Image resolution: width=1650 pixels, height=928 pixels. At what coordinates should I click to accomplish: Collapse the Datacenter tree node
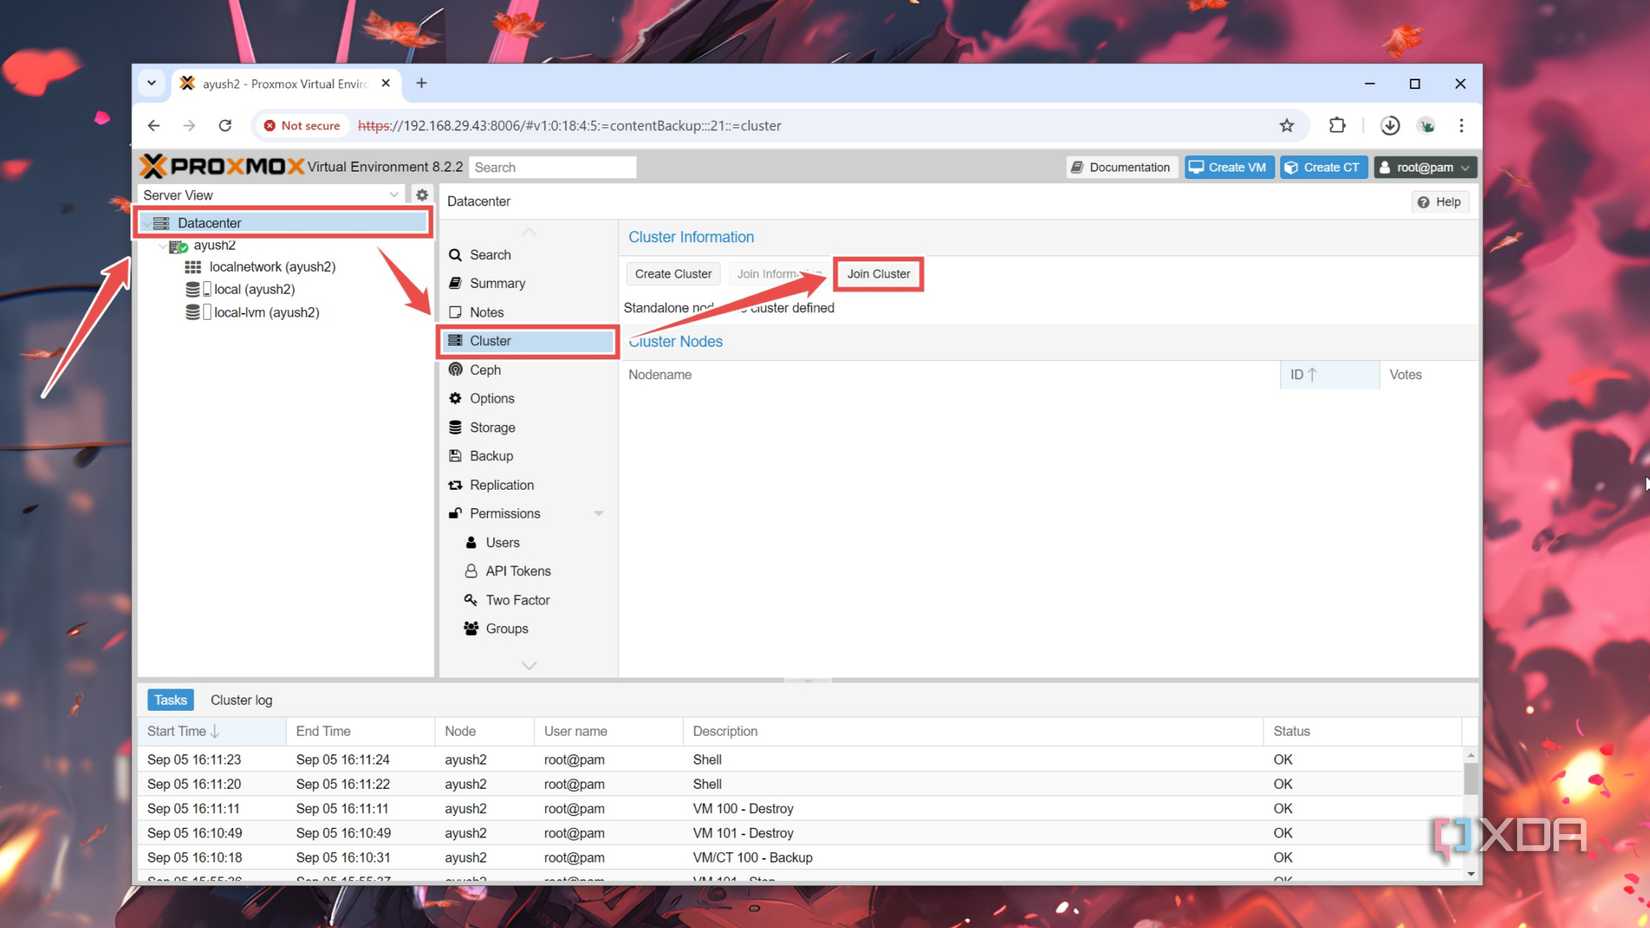coord(146,222)
